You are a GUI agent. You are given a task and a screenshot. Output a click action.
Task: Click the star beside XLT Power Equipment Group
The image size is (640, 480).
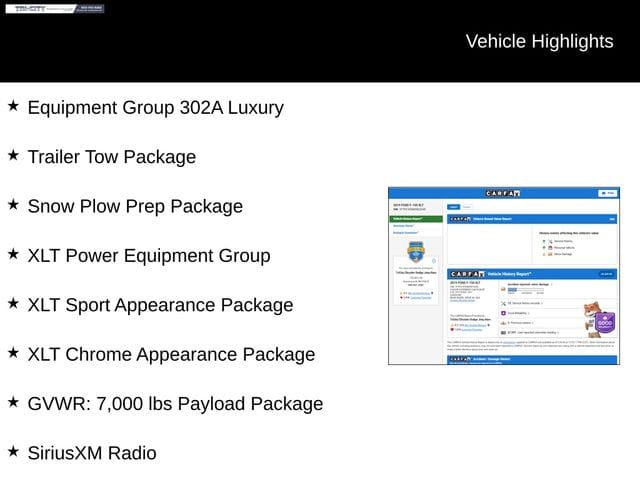pyautogui.click(x=13, y=254)
